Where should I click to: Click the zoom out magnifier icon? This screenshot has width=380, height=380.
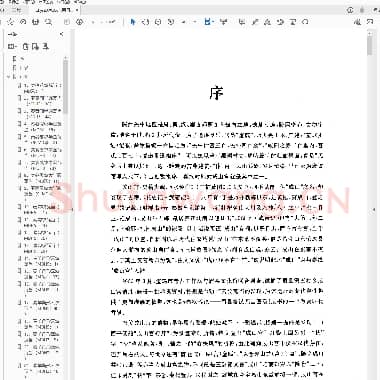[158, 22]
